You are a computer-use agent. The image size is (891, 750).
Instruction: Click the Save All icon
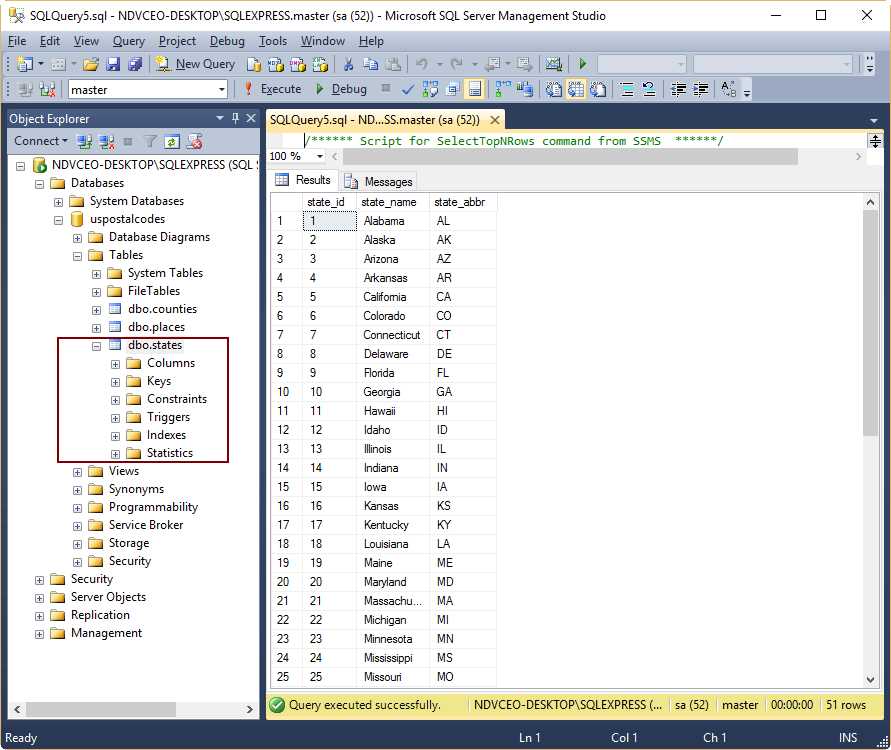click(135, 64)
